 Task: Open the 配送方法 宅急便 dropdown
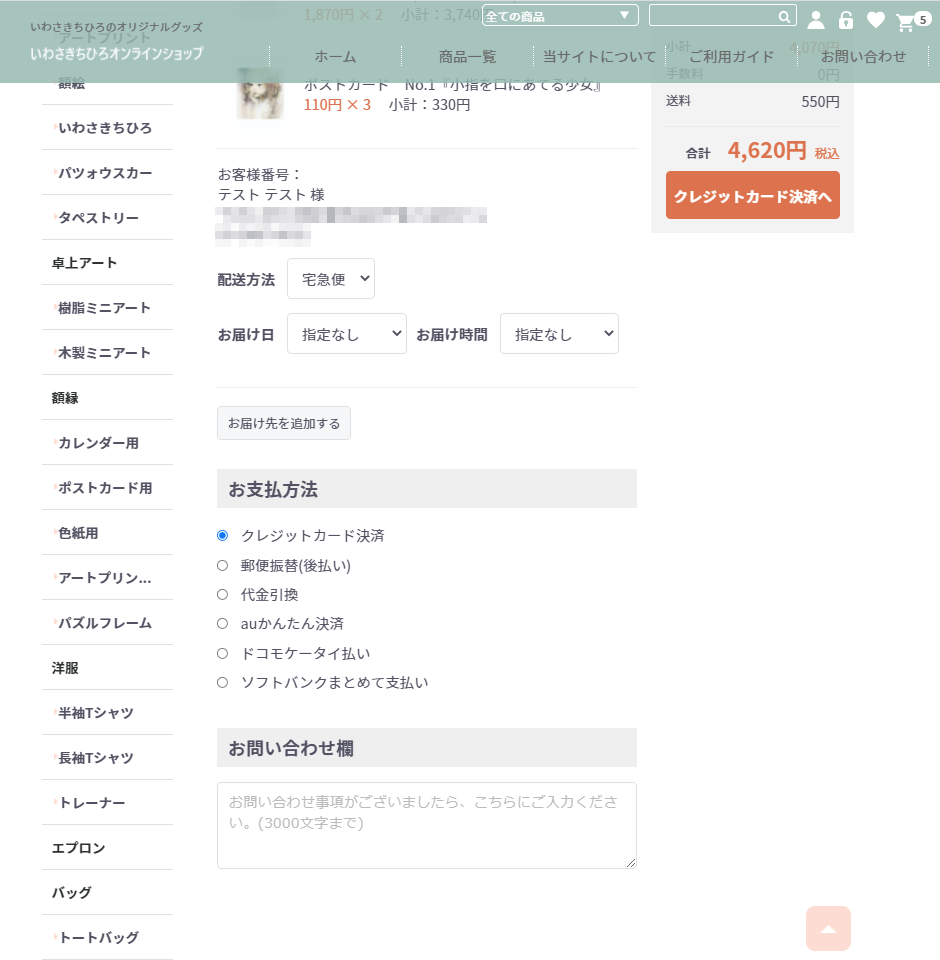point(331,279)
